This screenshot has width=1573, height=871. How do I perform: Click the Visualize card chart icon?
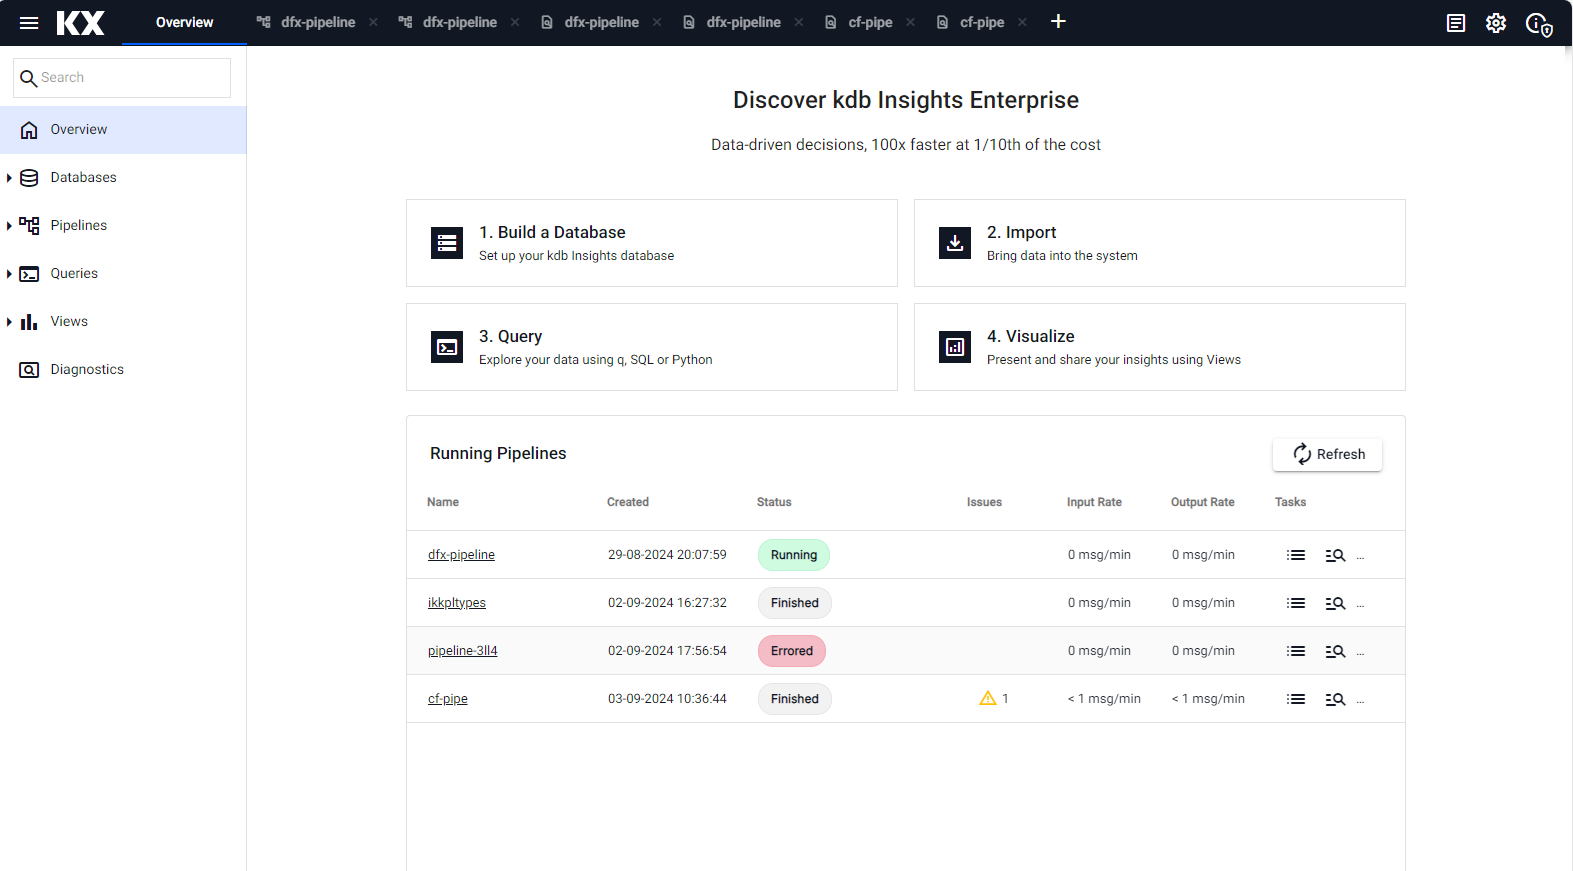pos(955,347)
